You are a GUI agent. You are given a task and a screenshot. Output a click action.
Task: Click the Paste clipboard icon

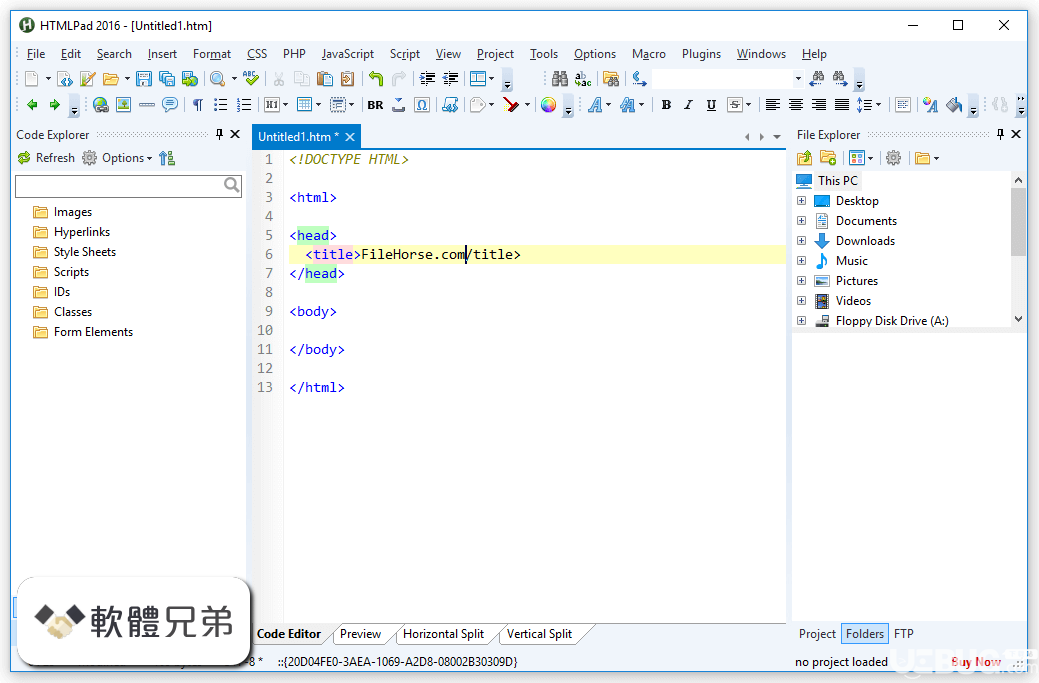pos(325,79)
